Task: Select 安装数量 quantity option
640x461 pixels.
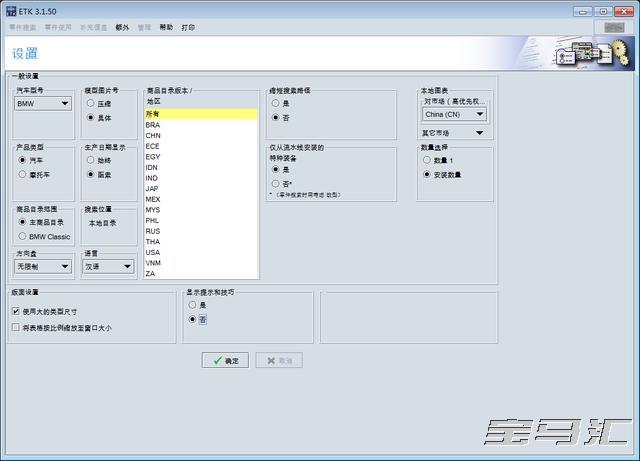Action: point(427,174)
